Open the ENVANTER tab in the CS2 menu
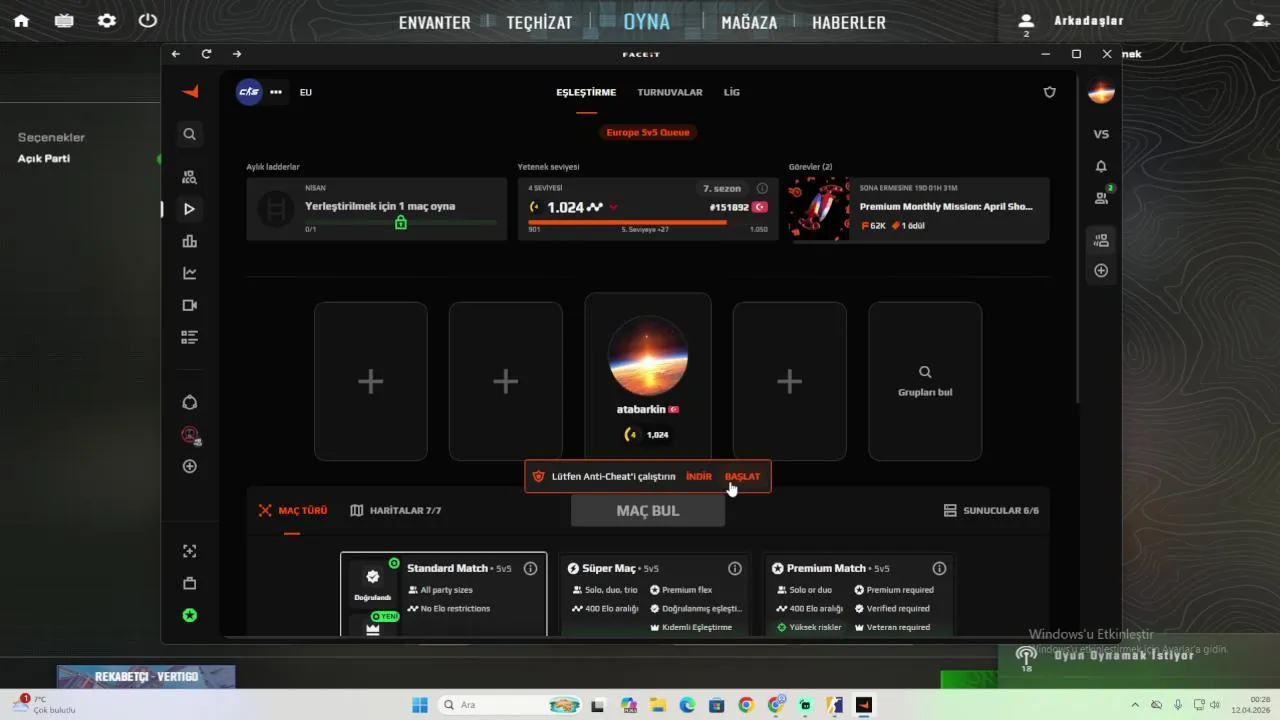 point(434,22)
